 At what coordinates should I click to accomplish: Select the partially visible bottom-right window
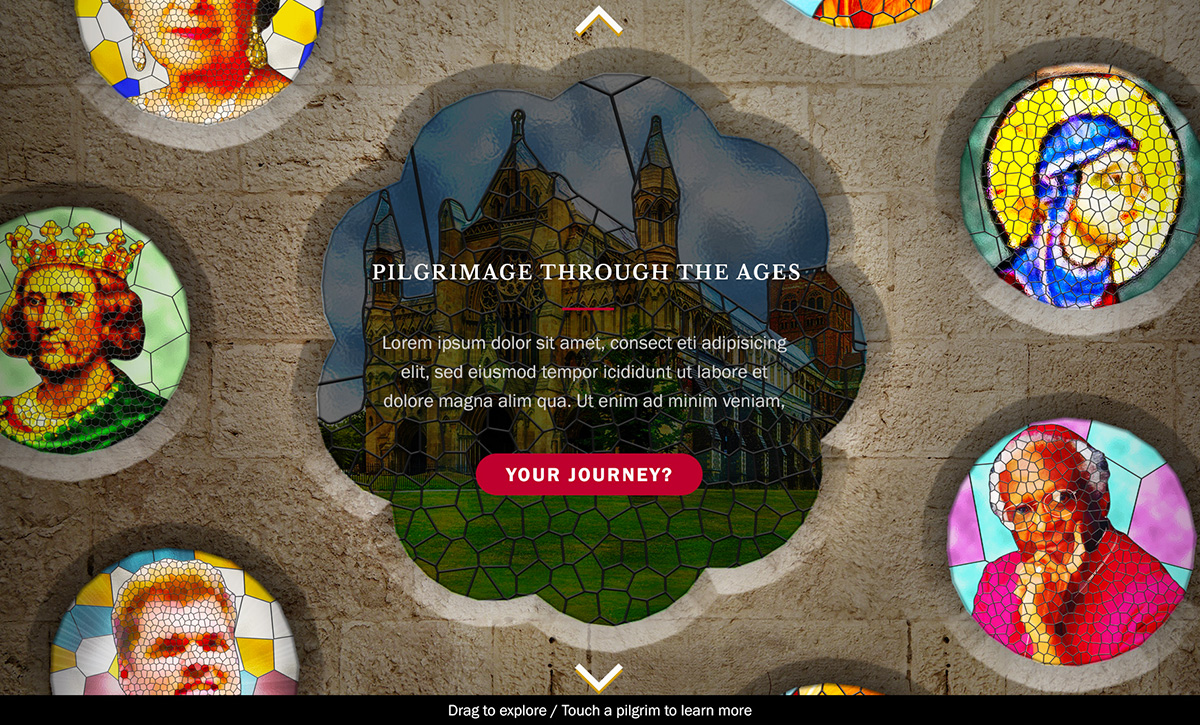click(838, 689)
